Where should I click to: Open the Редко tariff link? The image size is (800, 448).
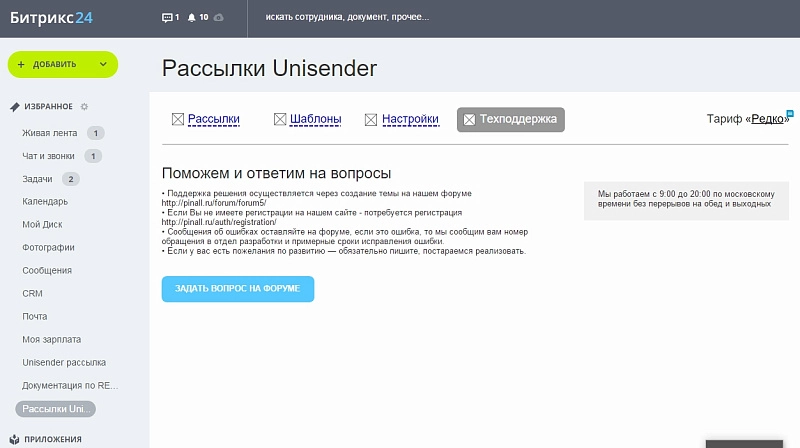[767, 119]
